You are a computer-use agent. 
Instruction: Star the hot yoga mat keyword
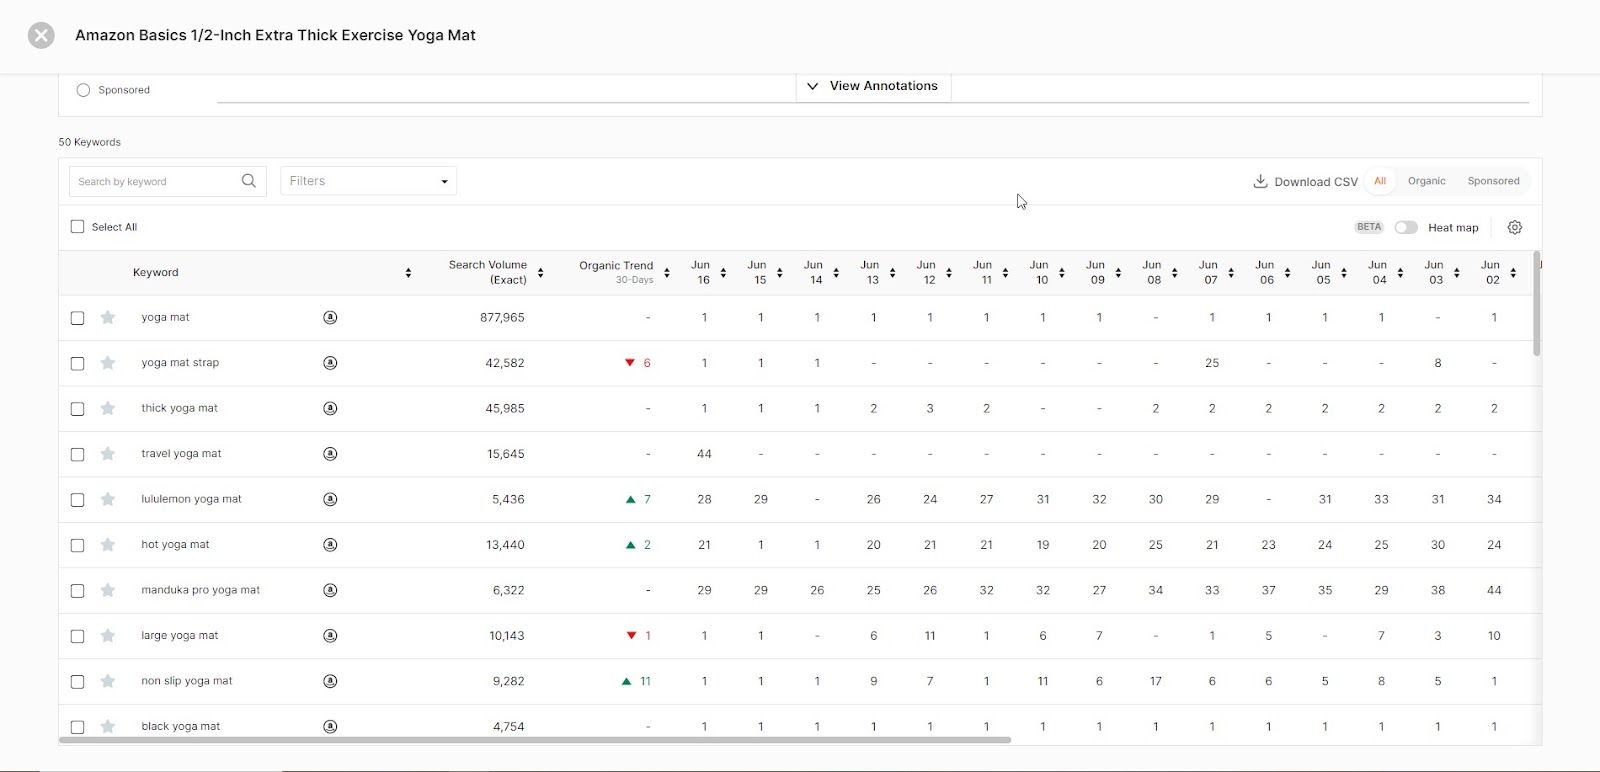(x=108, y=545)
